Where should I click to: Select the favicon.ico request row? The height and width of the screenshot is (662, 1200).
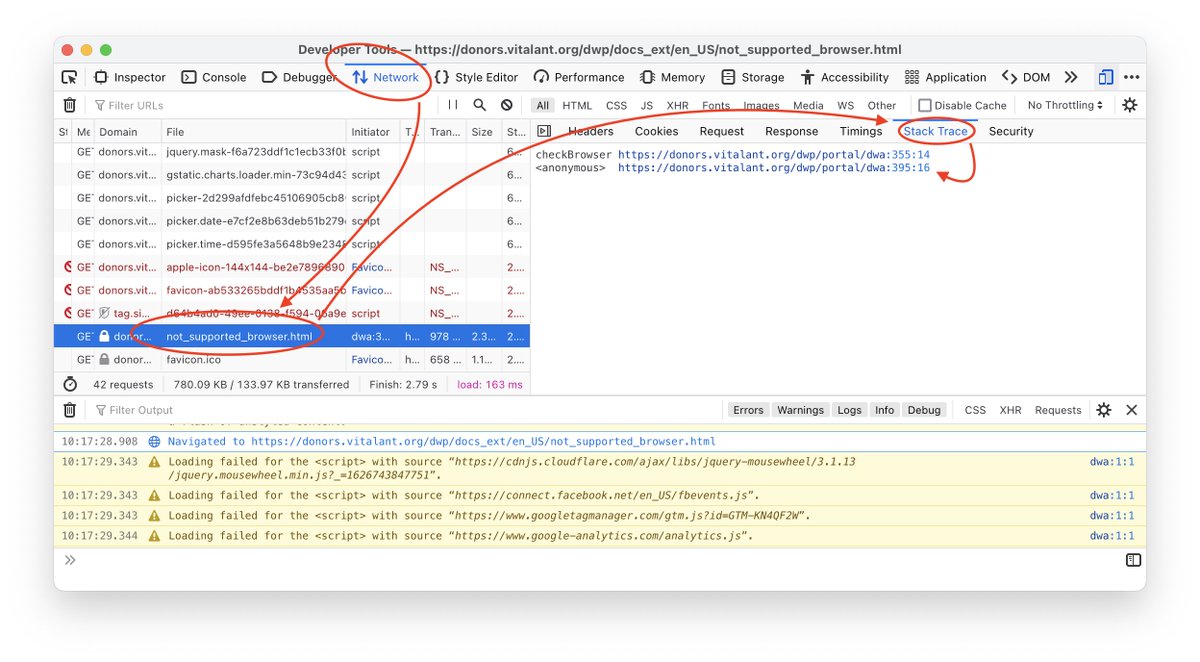(292, 359)
